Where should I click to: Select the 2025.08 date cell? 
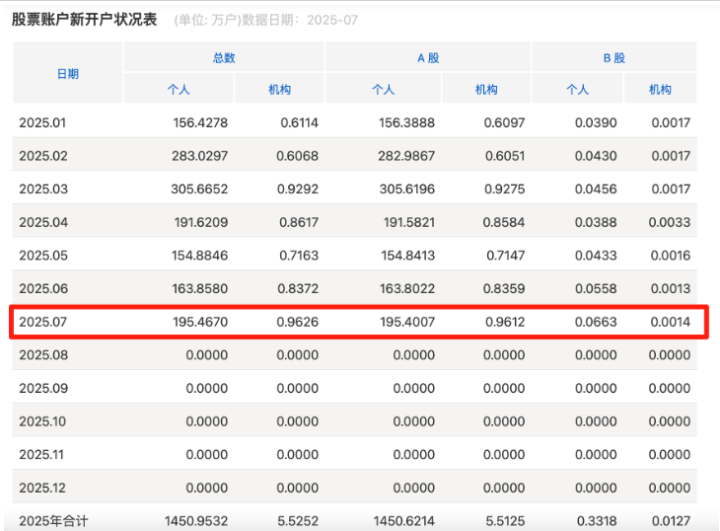pos(43,355)
